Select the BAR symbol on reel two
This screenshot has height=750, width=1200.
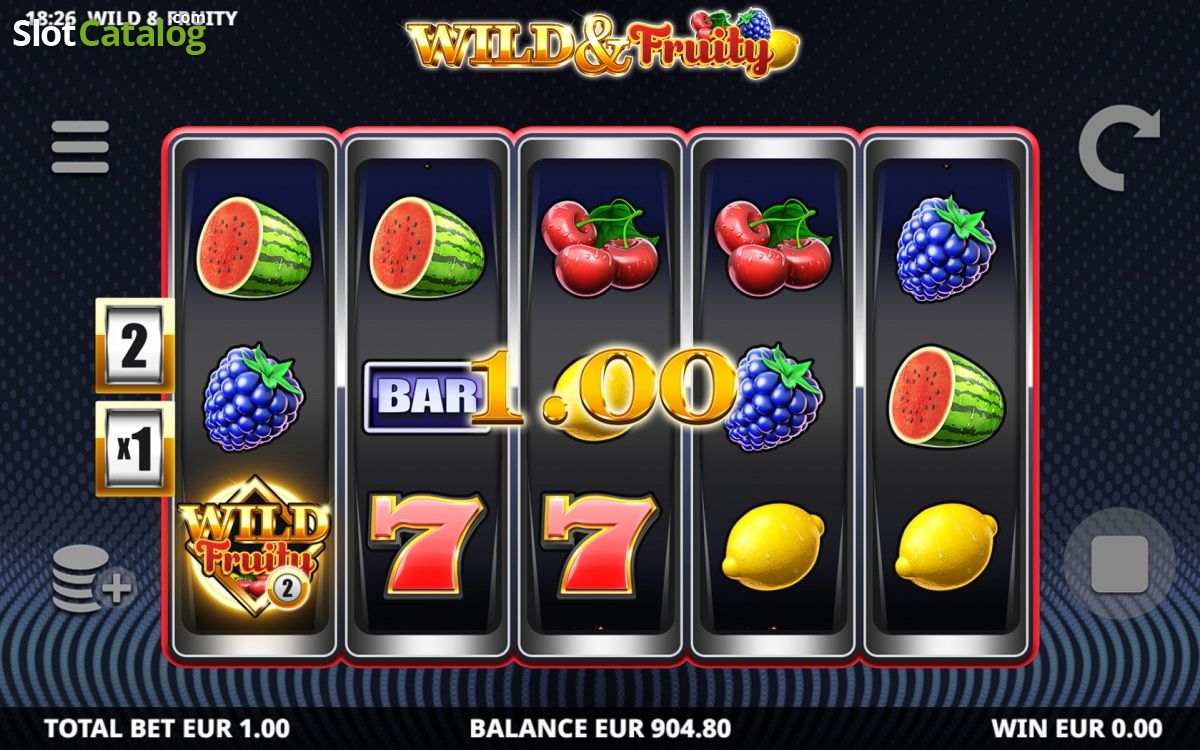(420, 397)
